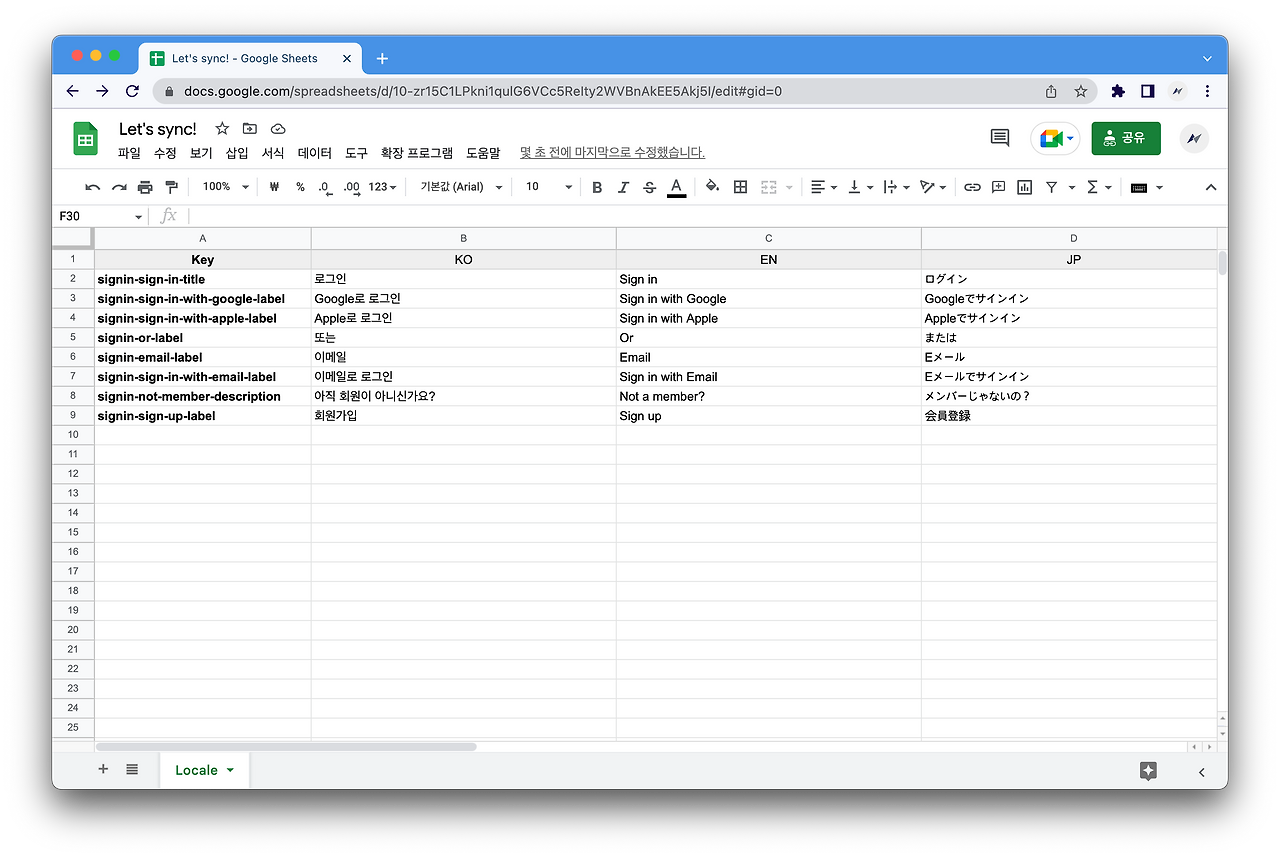The image size is (1280, 858).
Task: Move document using folder icon
Action: tap(250, 129)
